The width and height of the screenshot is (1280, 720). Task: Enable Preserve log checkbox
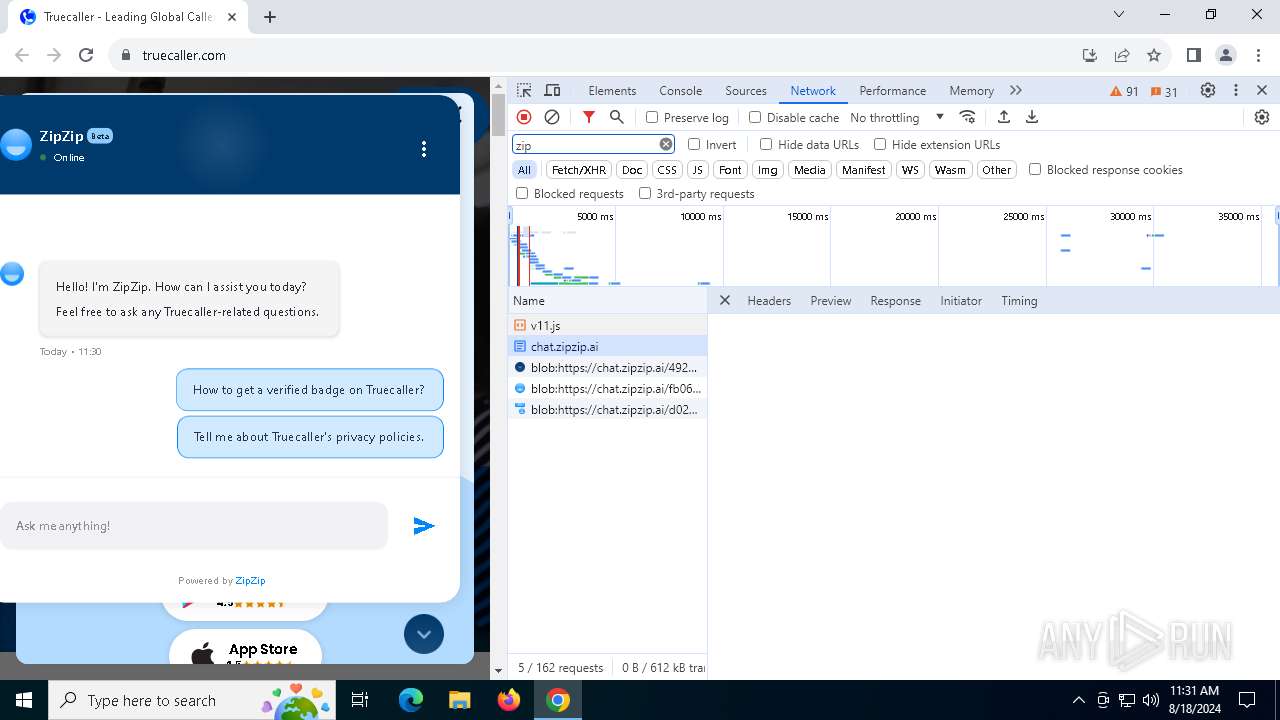(652, 117)
